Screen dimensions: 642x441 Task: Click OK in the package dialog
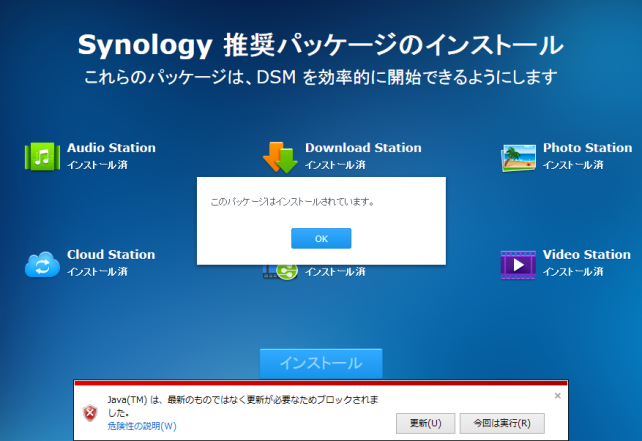pos(321,238)
